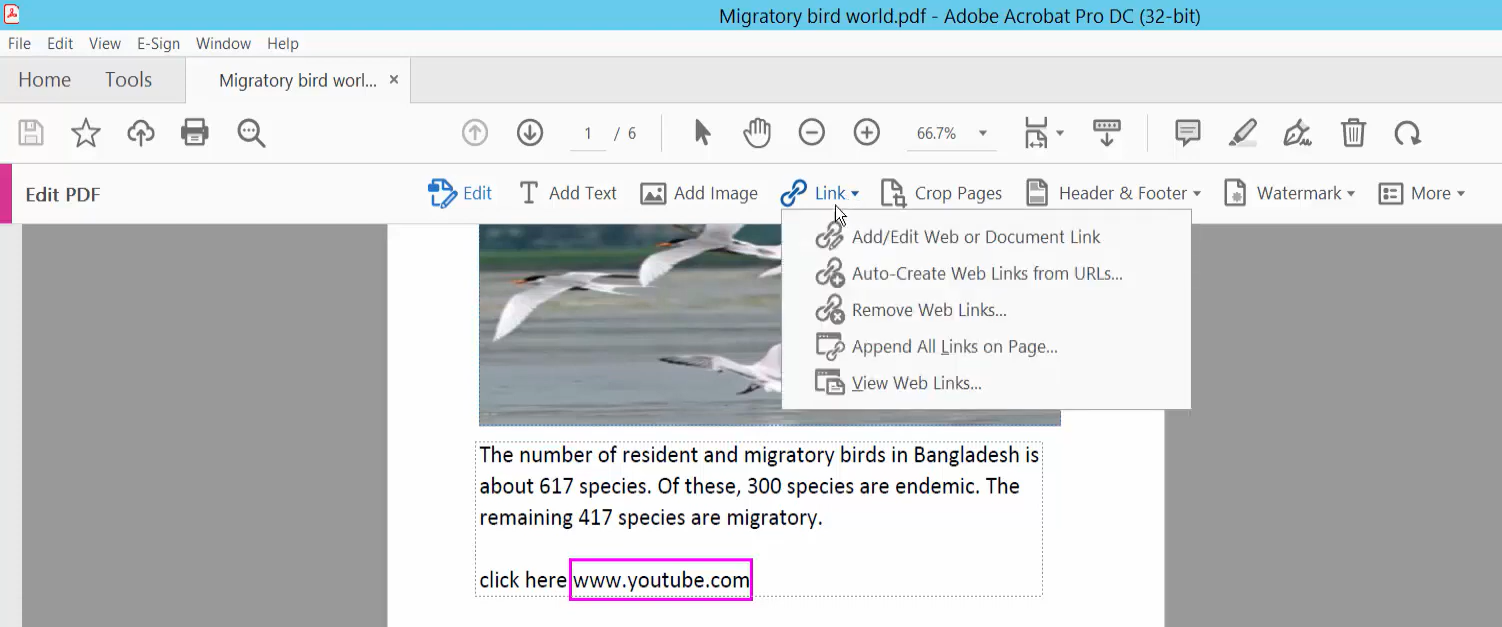Click the 'Edit PDF' toolbar label
The width and height of the screenshot is (1502, 627).
pyautogui.click(x=63, y=194)
